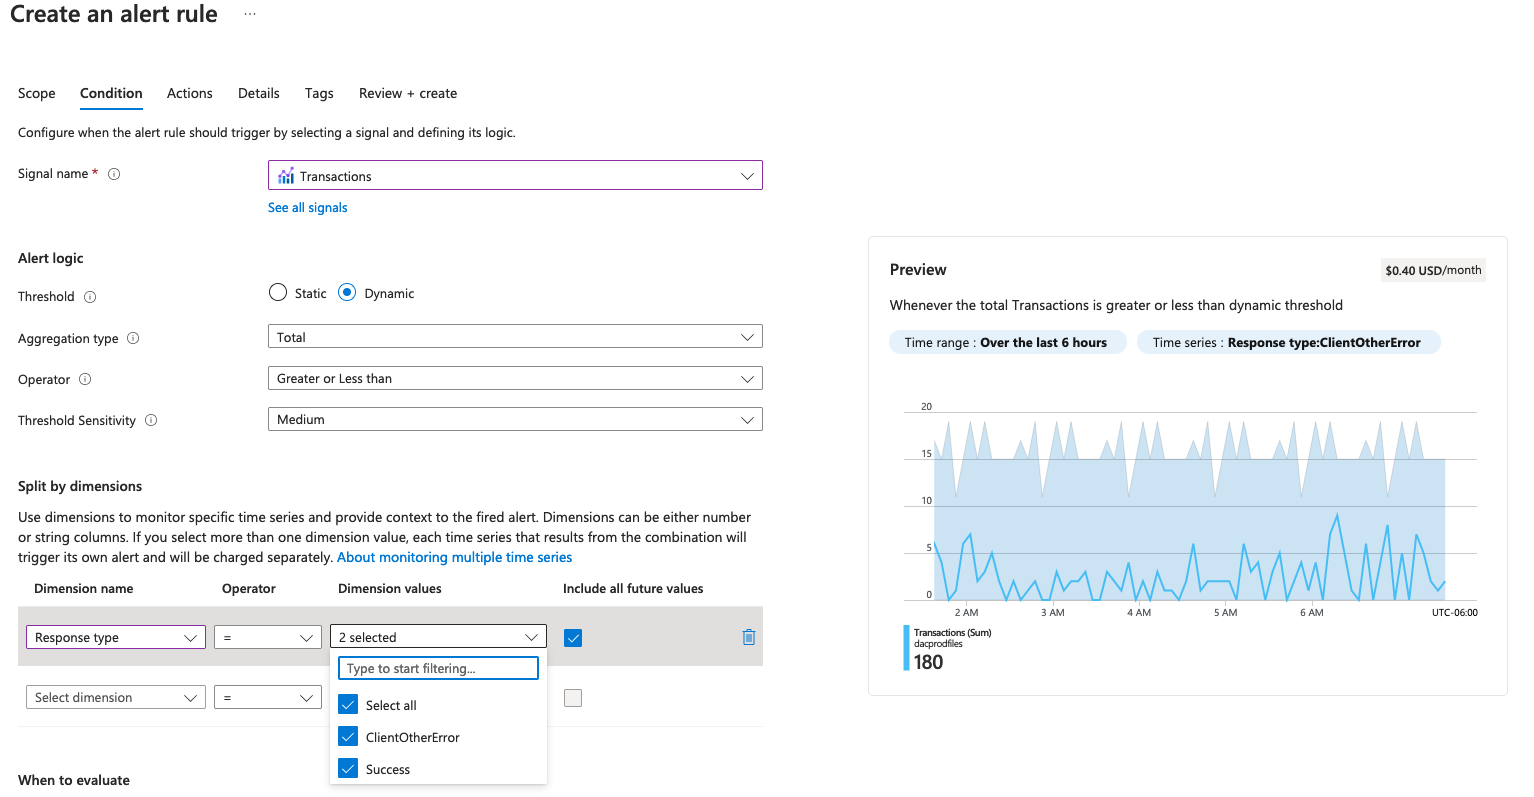Image resolution: width=1534 pixels, height=797 pixels.
Task: Switch to the Scope tab
Action: (37, 93)
